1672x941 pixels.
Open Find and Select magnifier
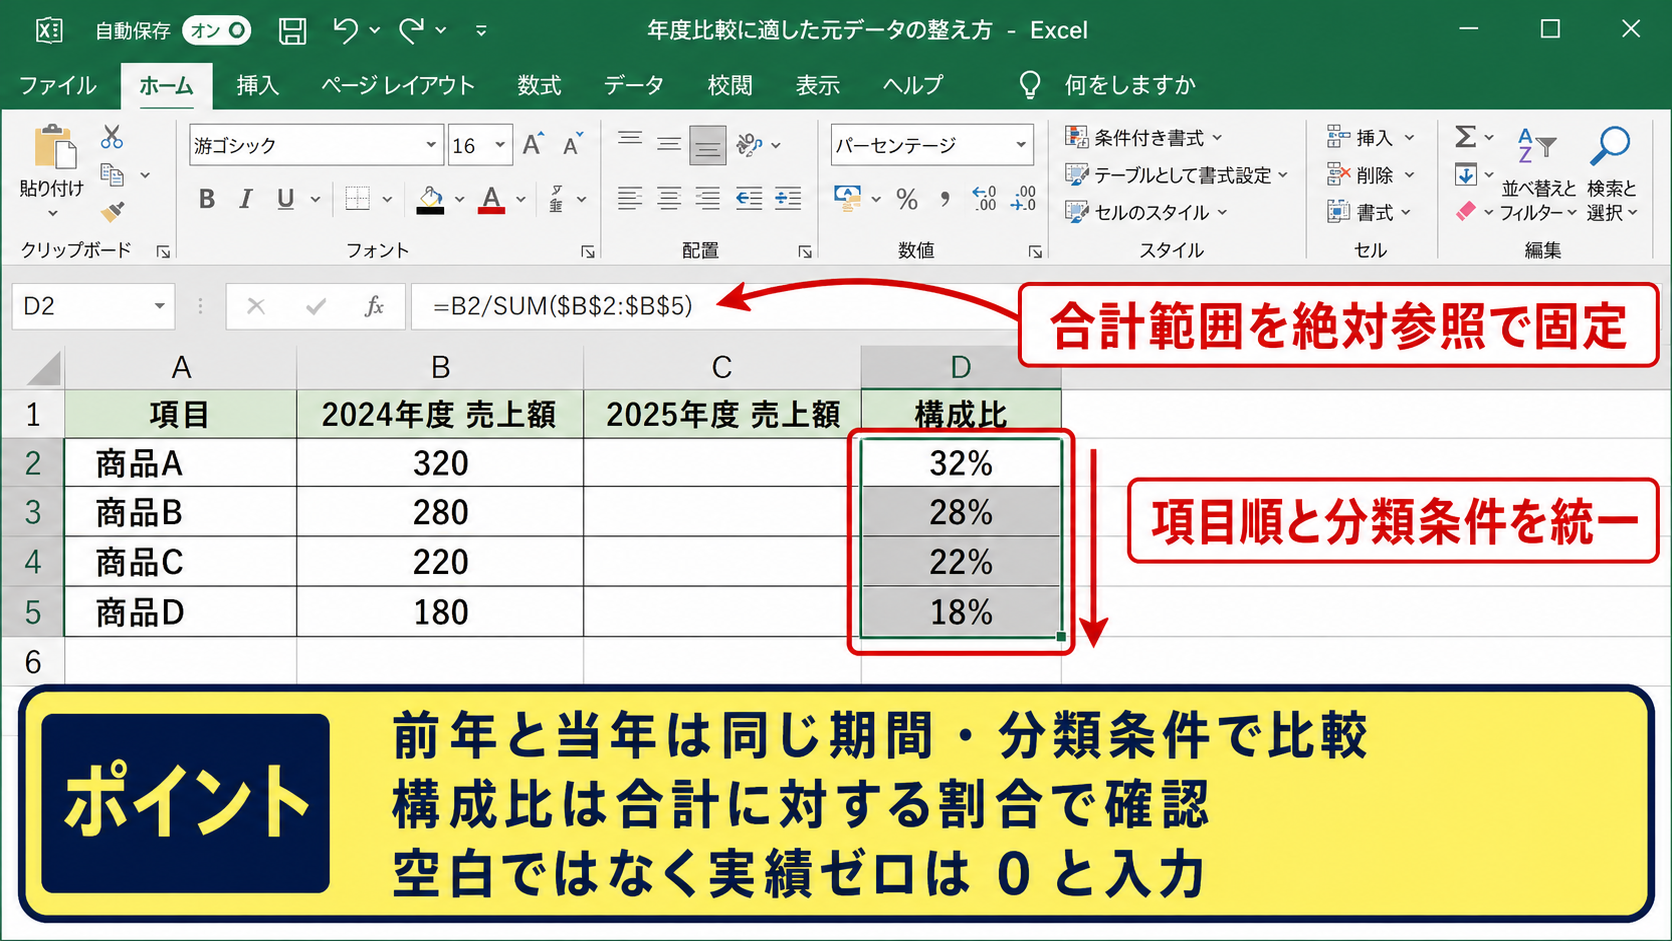click(x=1610, y=146)
